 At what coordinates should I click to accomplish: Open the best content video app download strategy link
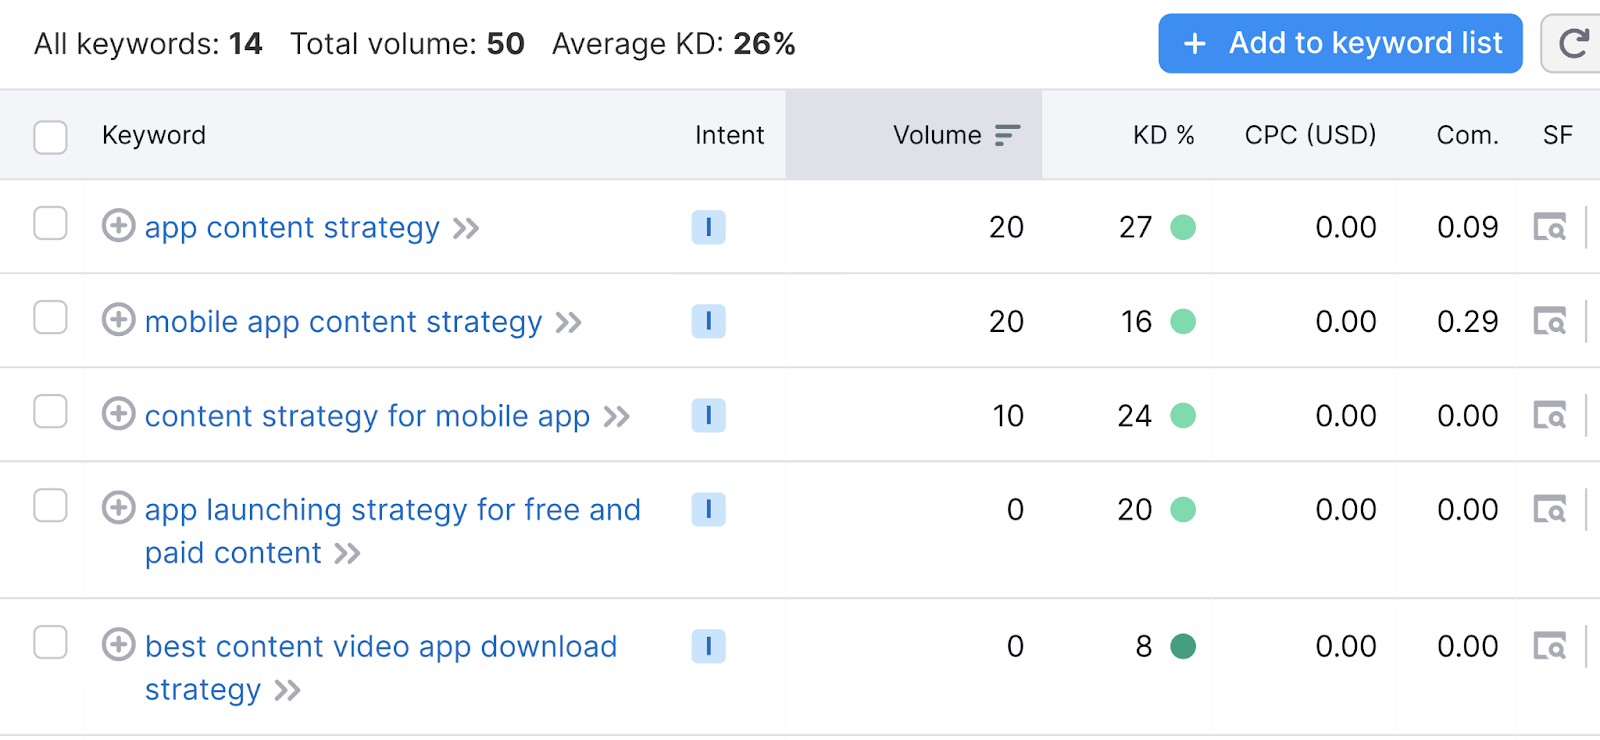(380, 647)
